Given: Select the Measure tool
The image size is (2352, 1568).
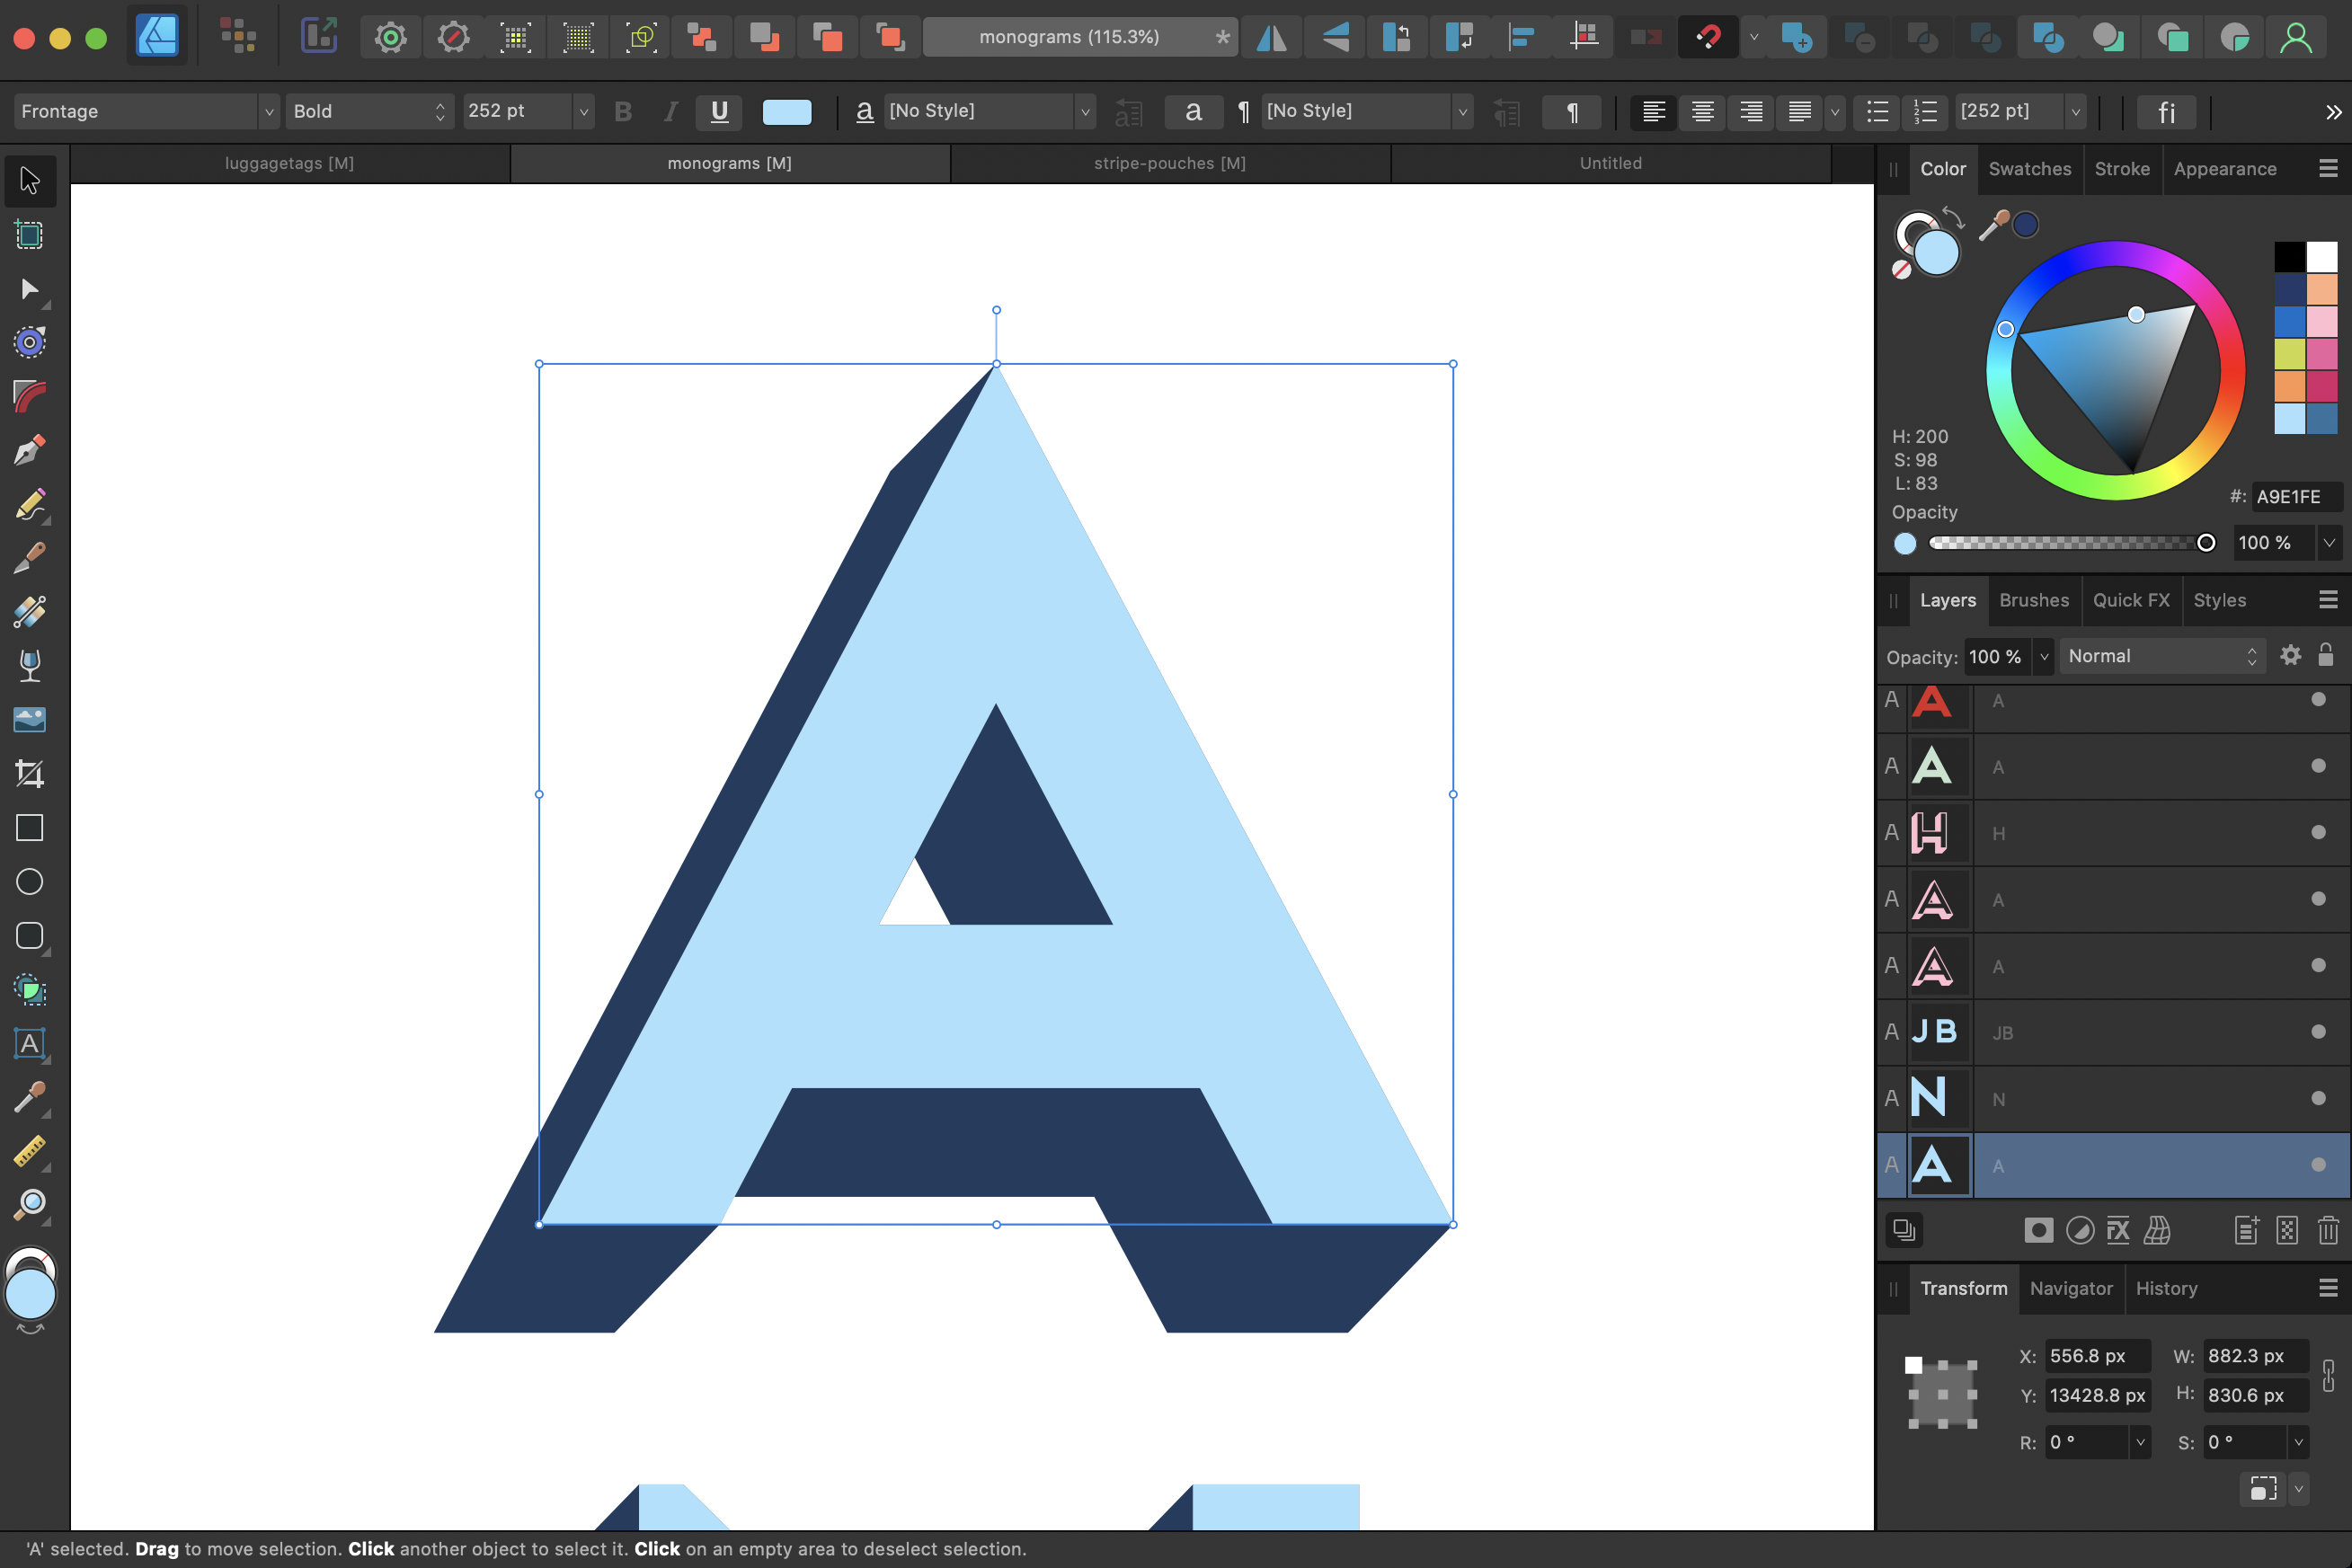Looking at the screenshot, I should click(30, 1152).
